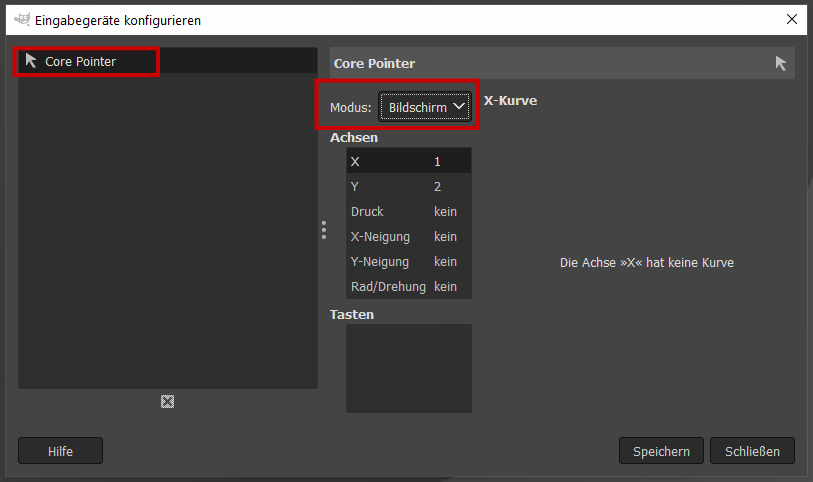Screen dimensions: 813x482
Task: Click the three-dot pane divider handle
Action: coord(324,230)
